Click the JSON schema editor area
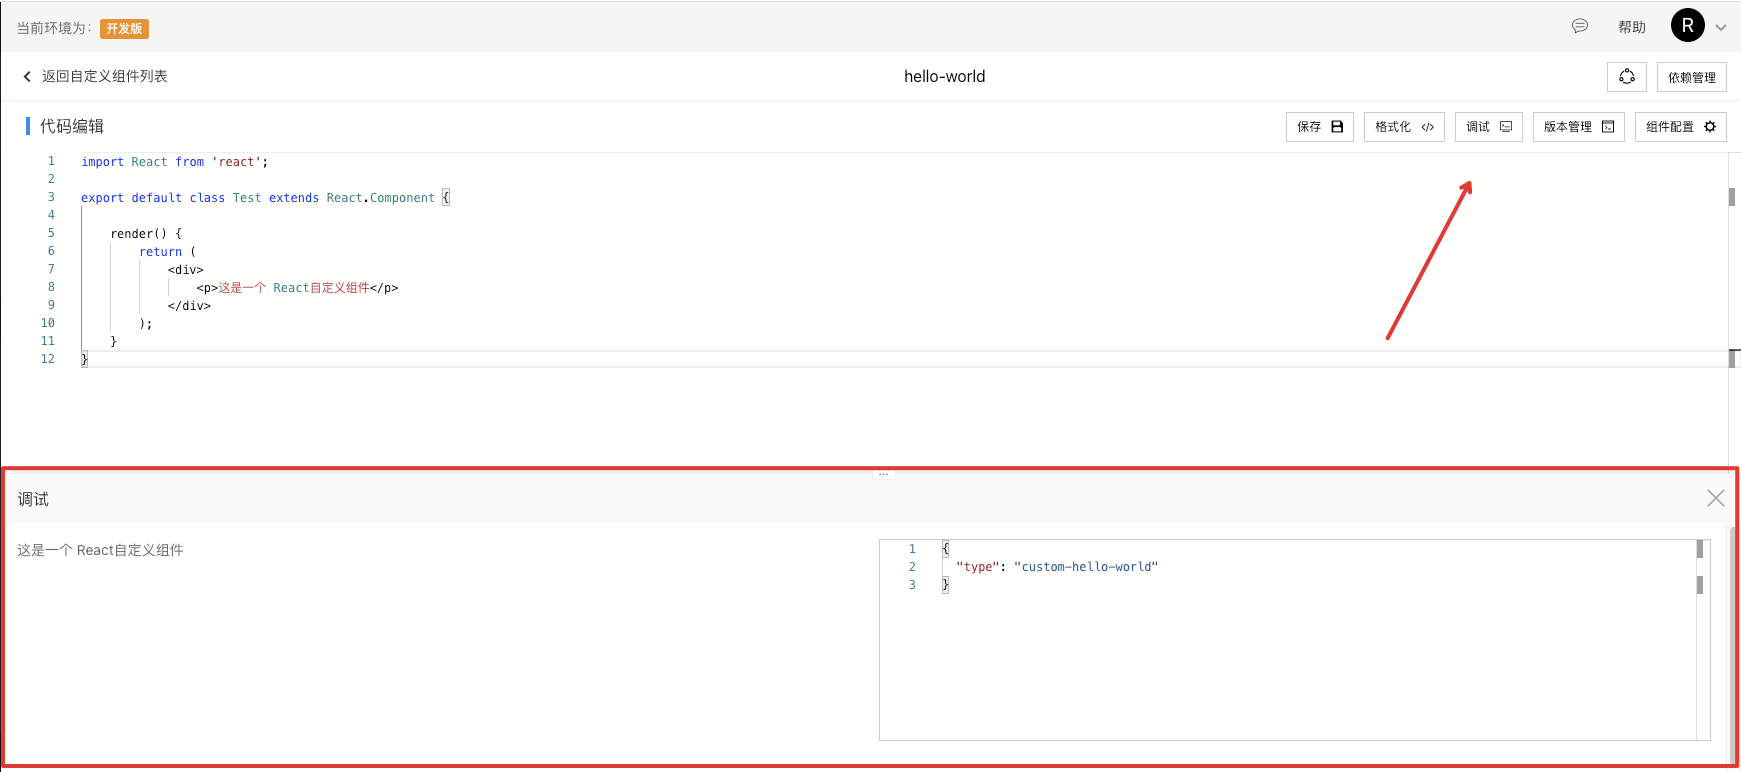This screenshot has width=1741, height=772. (1295, 640)
